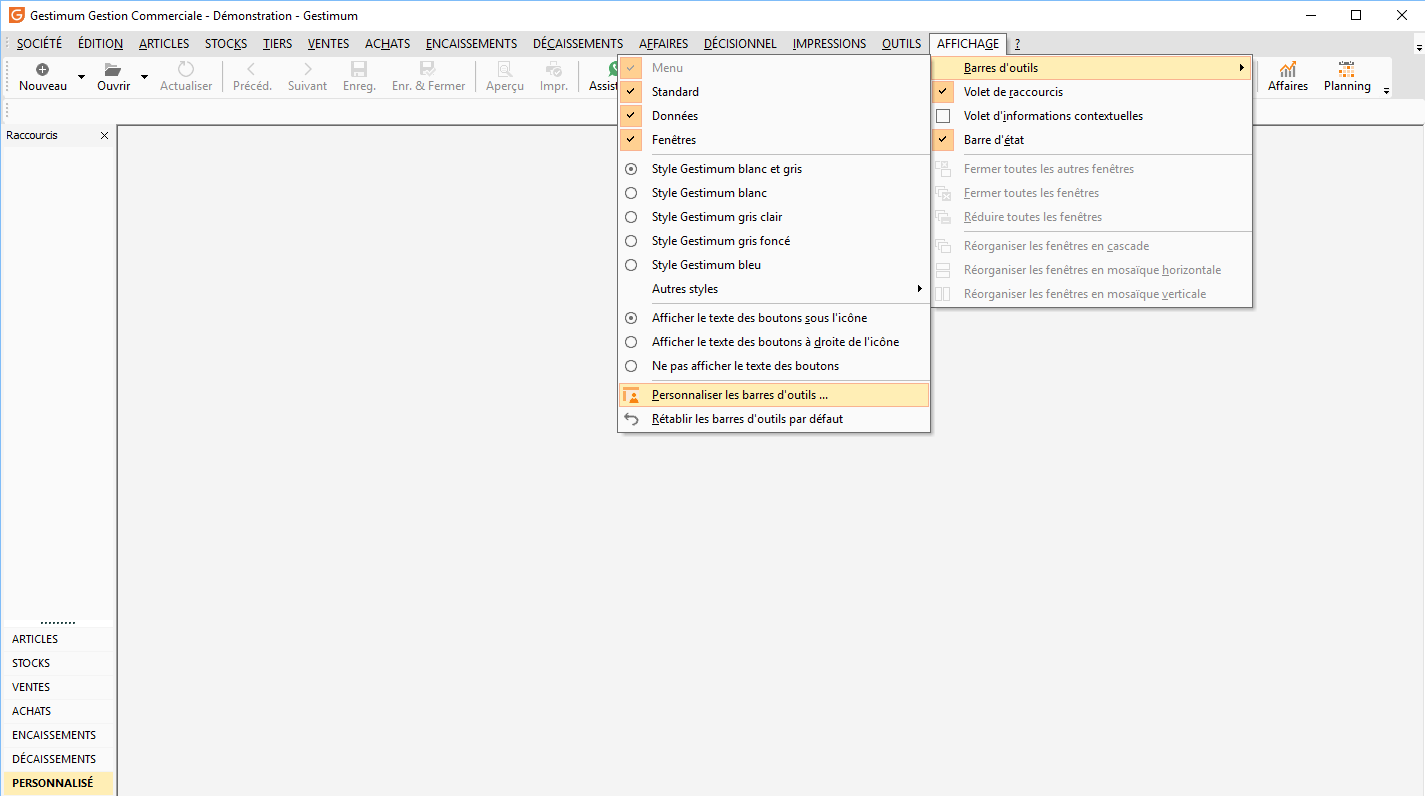
Task: Open ACHATS shortcut group in sidebar
Action: point(58,711)
